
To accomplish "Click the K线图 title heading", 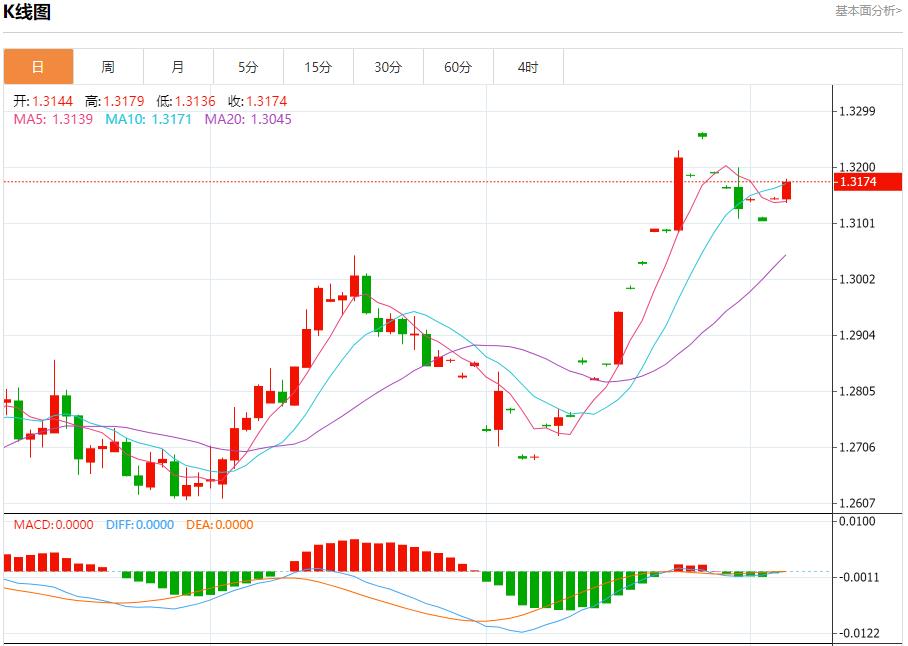I will click(27, 12).
